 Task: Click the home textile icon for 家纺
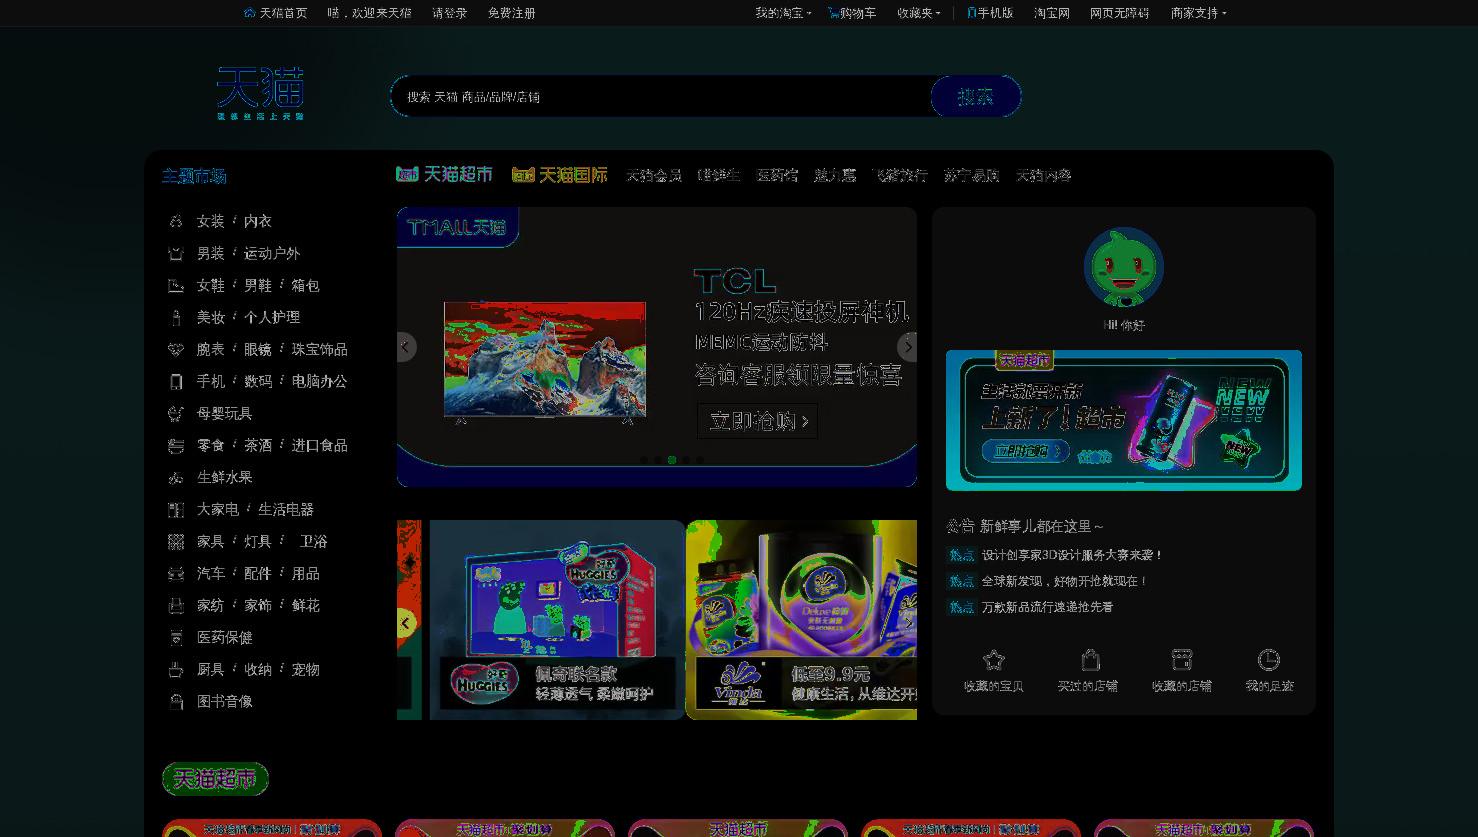pyautogui.click(x=176, y=605)
